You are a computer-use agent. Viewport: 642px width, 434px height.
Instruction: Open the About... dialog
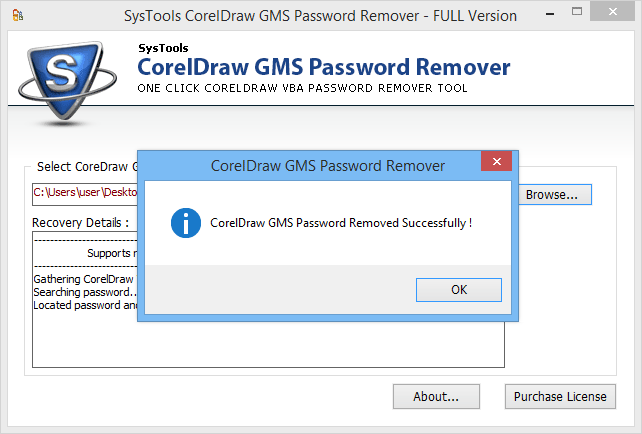tap(436, 396)
